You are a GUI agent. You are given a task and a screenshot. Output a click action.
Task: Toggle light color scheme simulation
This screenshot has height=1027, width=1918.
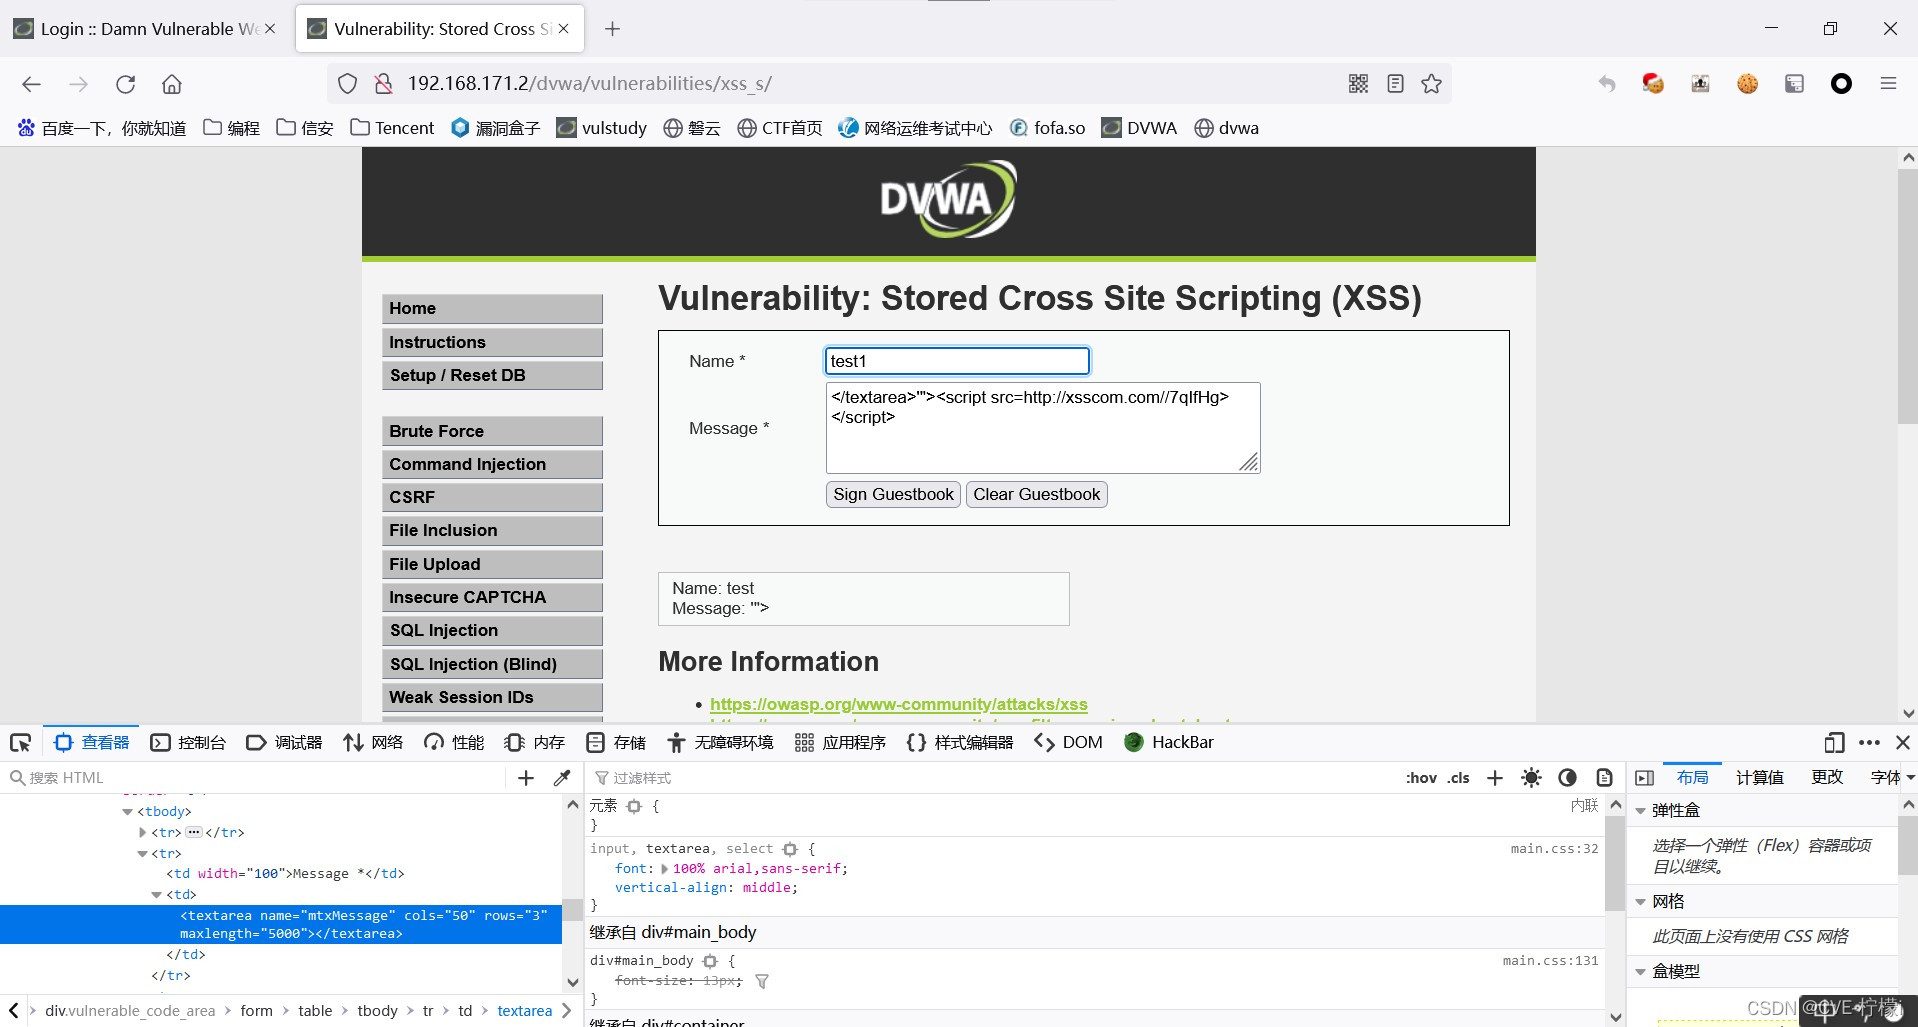click(x=1531, y=778)
